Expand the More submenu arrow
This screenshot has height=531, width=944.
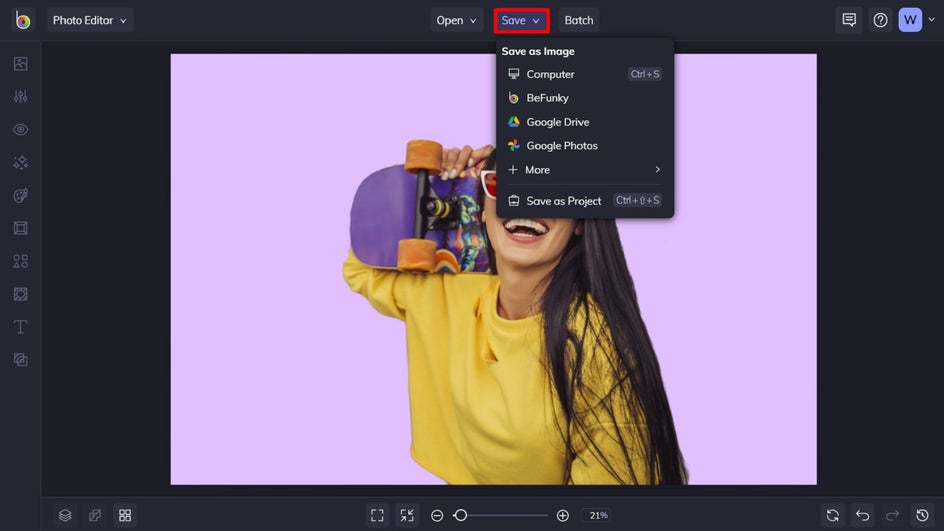click(x=657, y=170)
